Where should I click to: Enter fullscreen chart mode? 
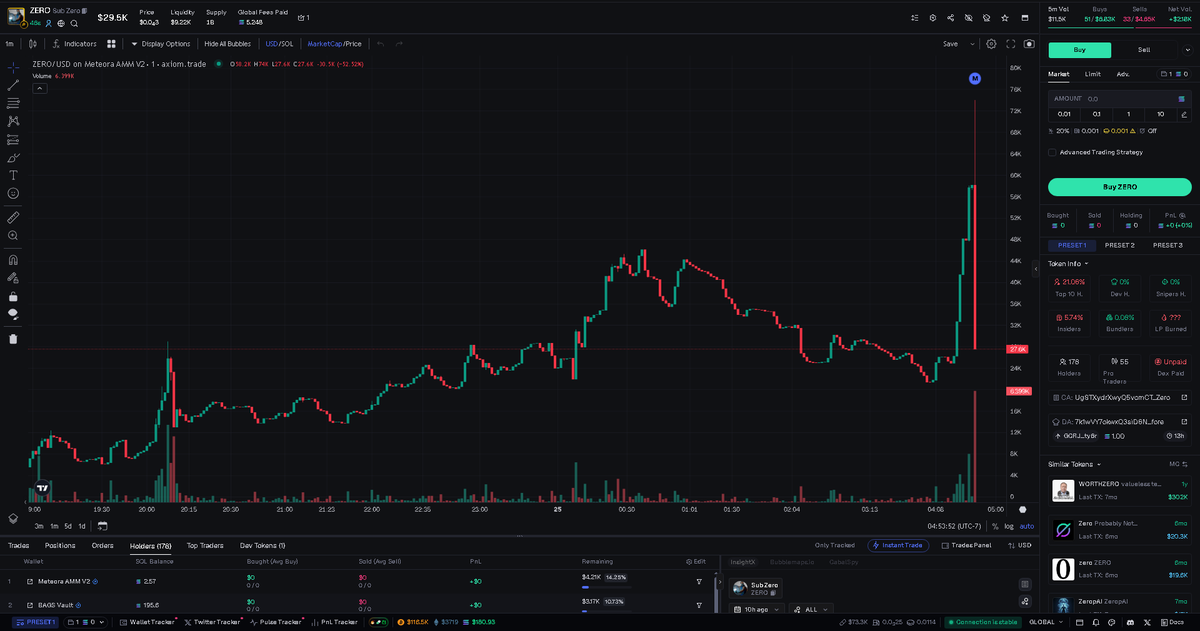[x=1010, y=44]
